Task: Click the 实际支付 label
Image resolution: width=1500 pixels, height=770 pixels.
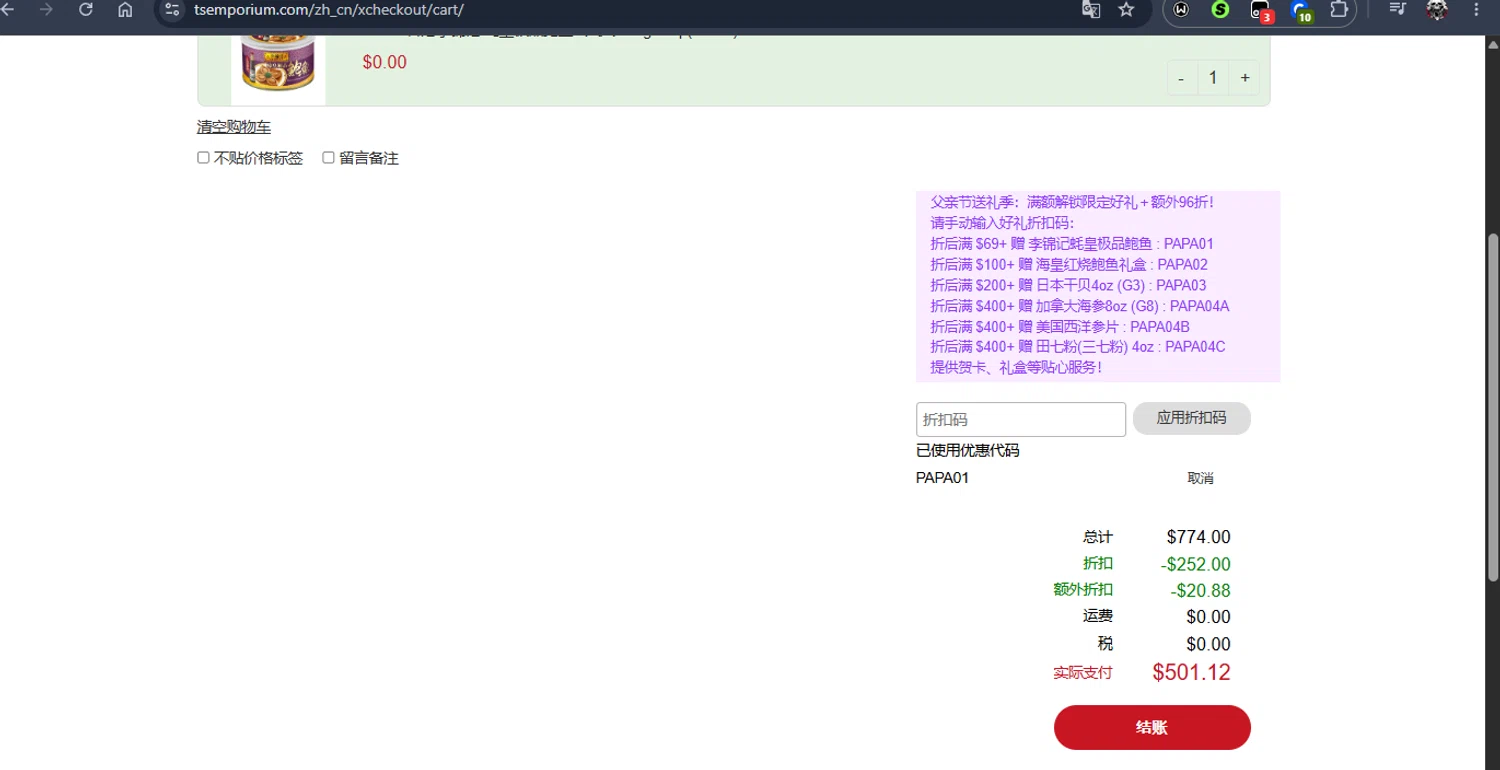Action: (1083, 673)
